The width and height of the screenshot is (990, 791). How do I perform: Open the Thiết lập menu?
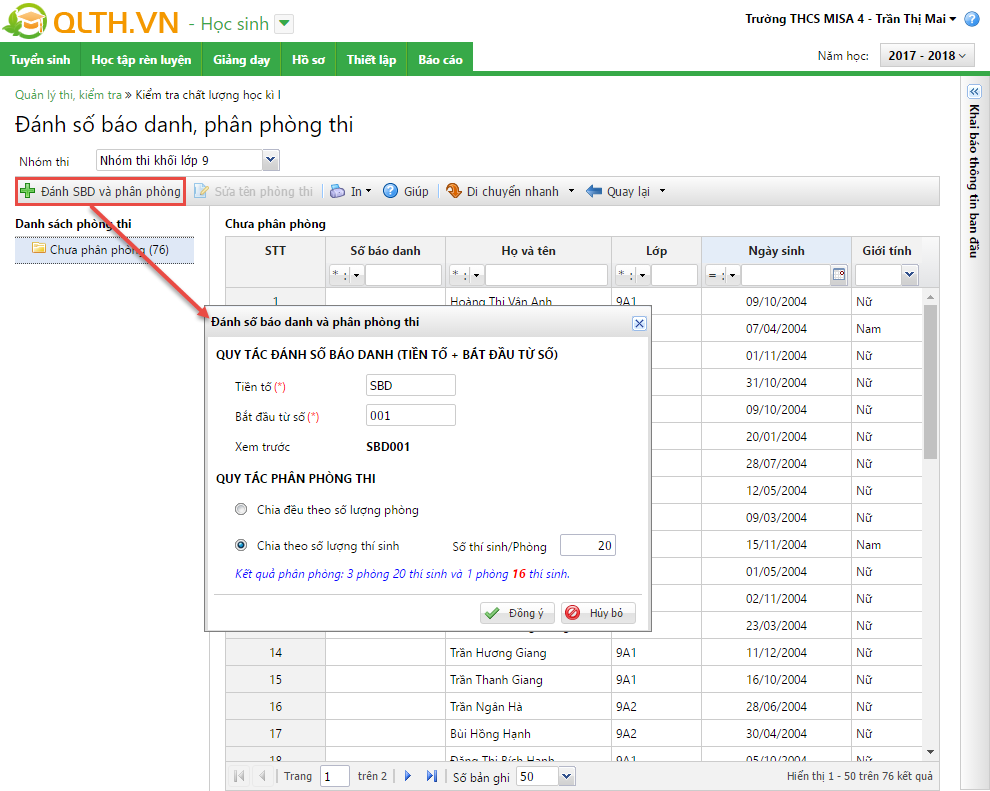click(x=371, y=59)
